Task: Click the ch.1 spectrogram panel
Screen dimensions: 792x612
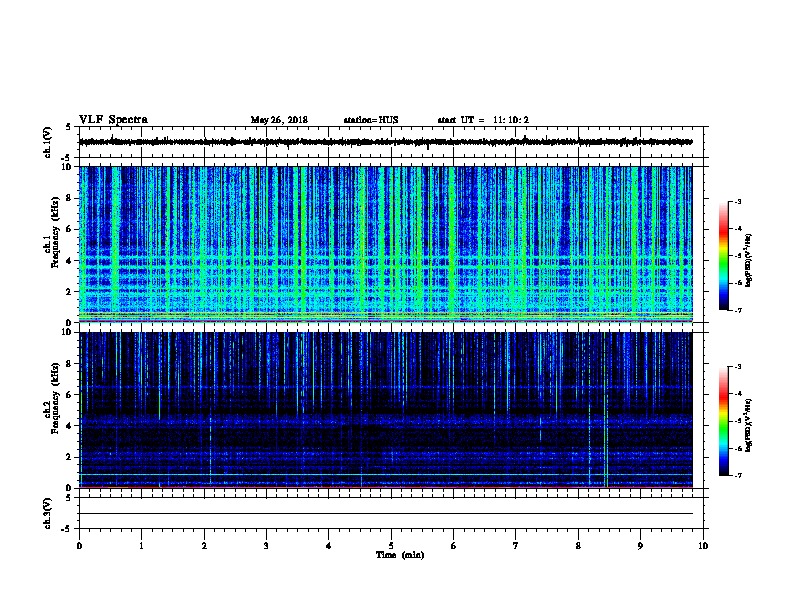Action: (x=385, y=244)
